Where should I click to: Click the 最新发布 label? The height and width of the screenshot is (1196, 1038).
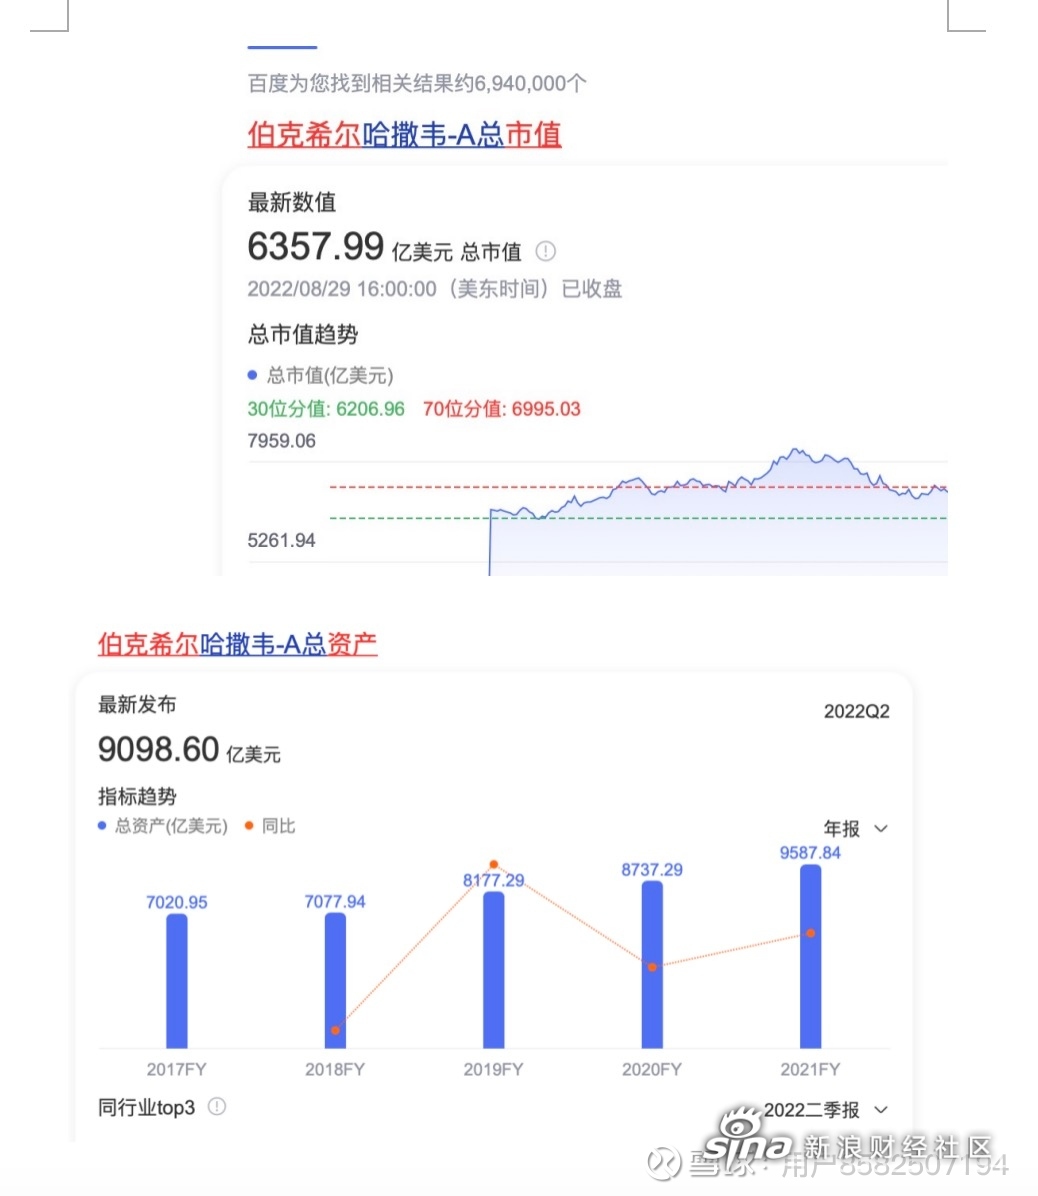pyautogui.click(x=137, y=704)
